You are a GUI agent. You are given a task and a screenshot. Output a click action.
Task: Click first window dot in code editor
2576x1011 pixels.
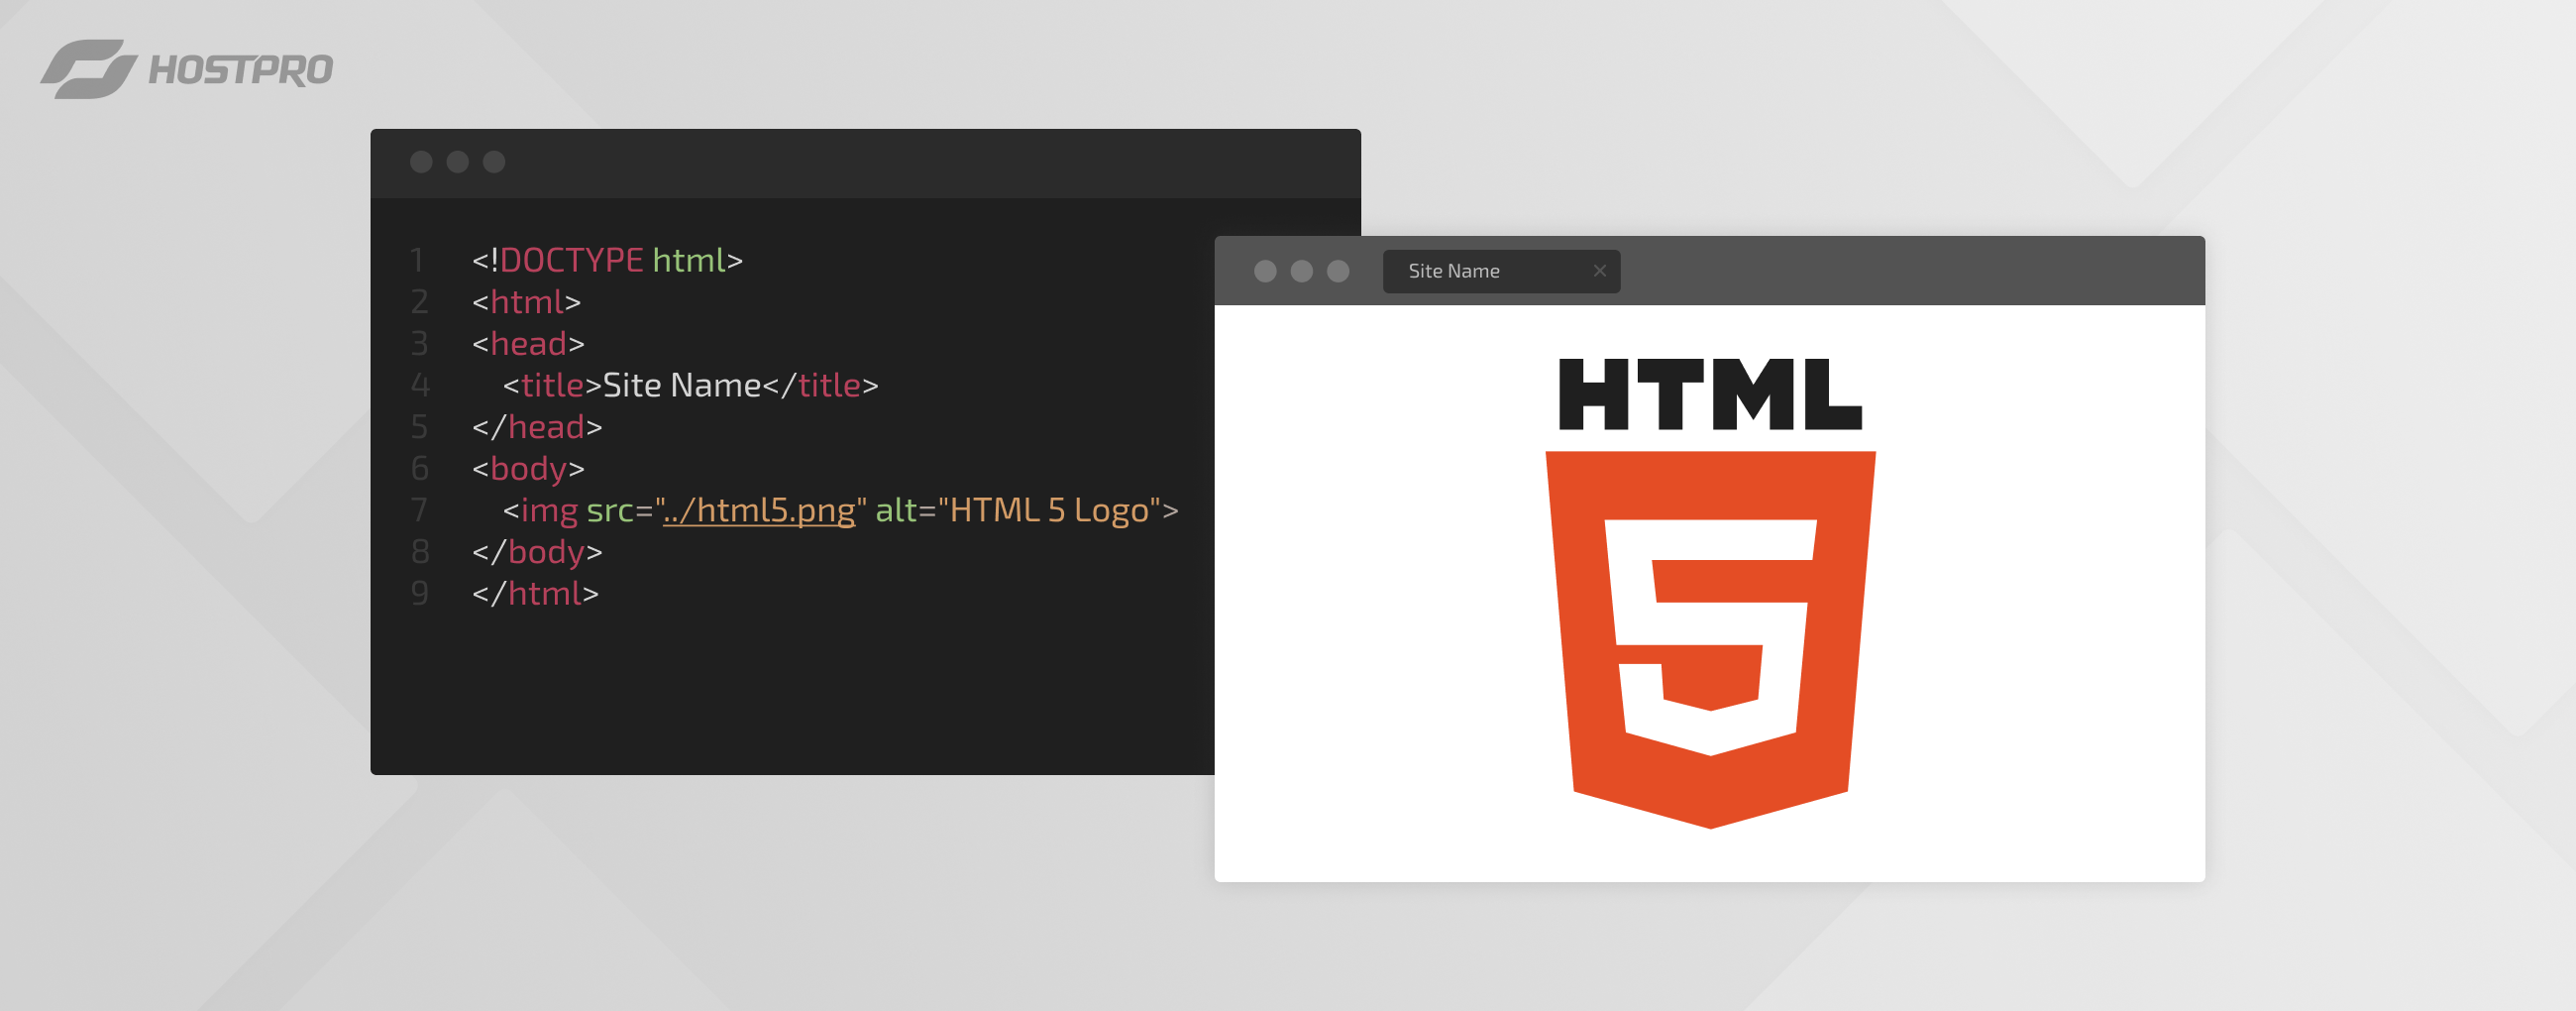coord(421,162)
